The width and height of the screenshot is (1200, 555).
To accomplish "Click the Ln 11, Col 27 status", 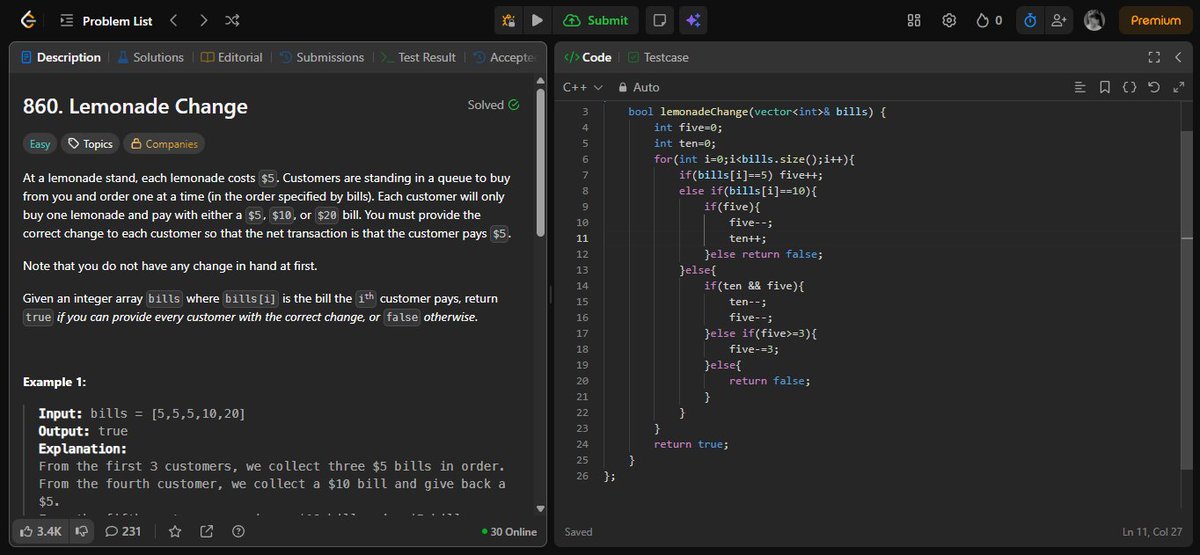I will (1151, 532).
